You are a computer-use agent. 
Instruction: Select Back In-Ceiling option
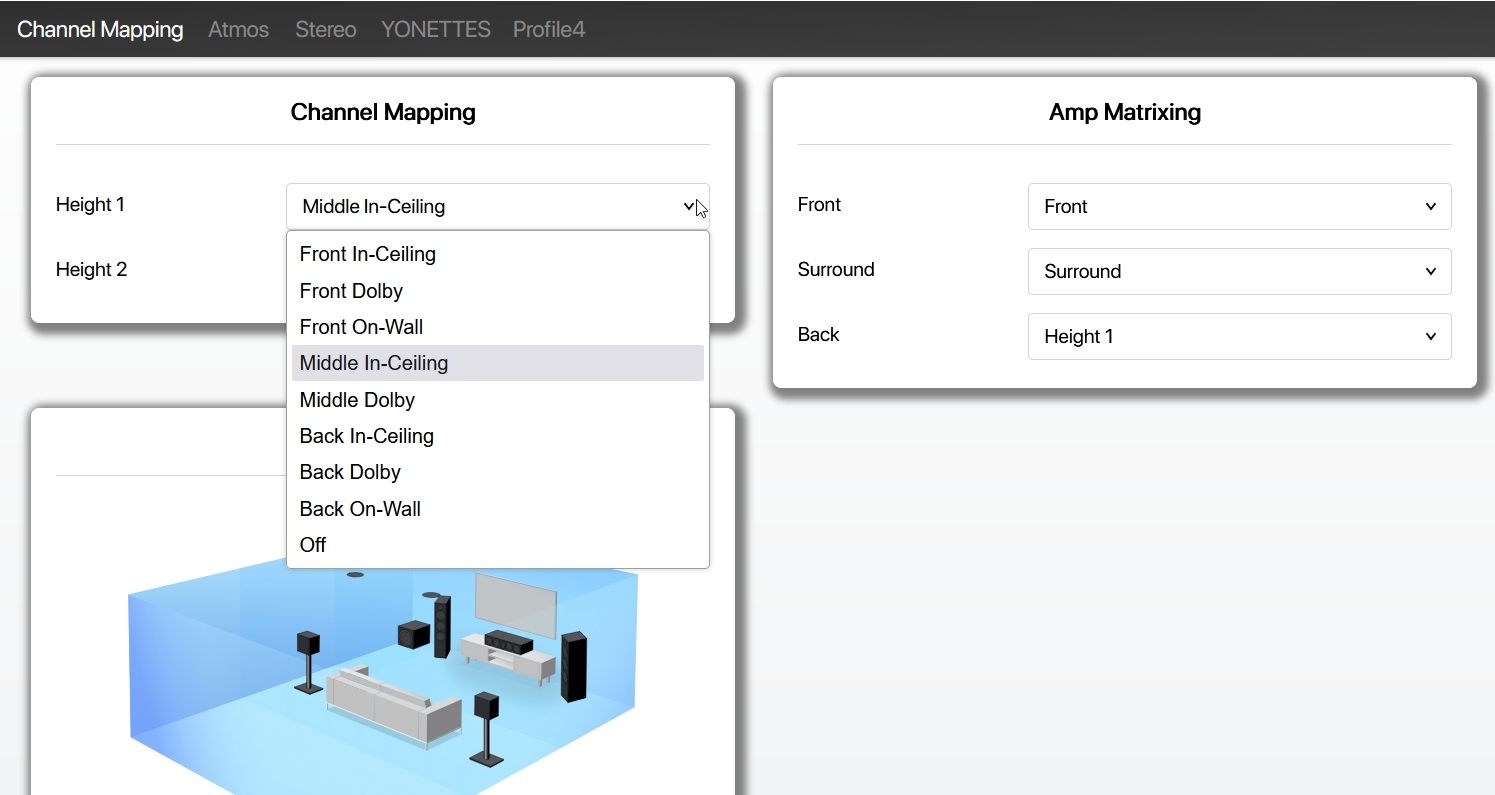point(366,436)
